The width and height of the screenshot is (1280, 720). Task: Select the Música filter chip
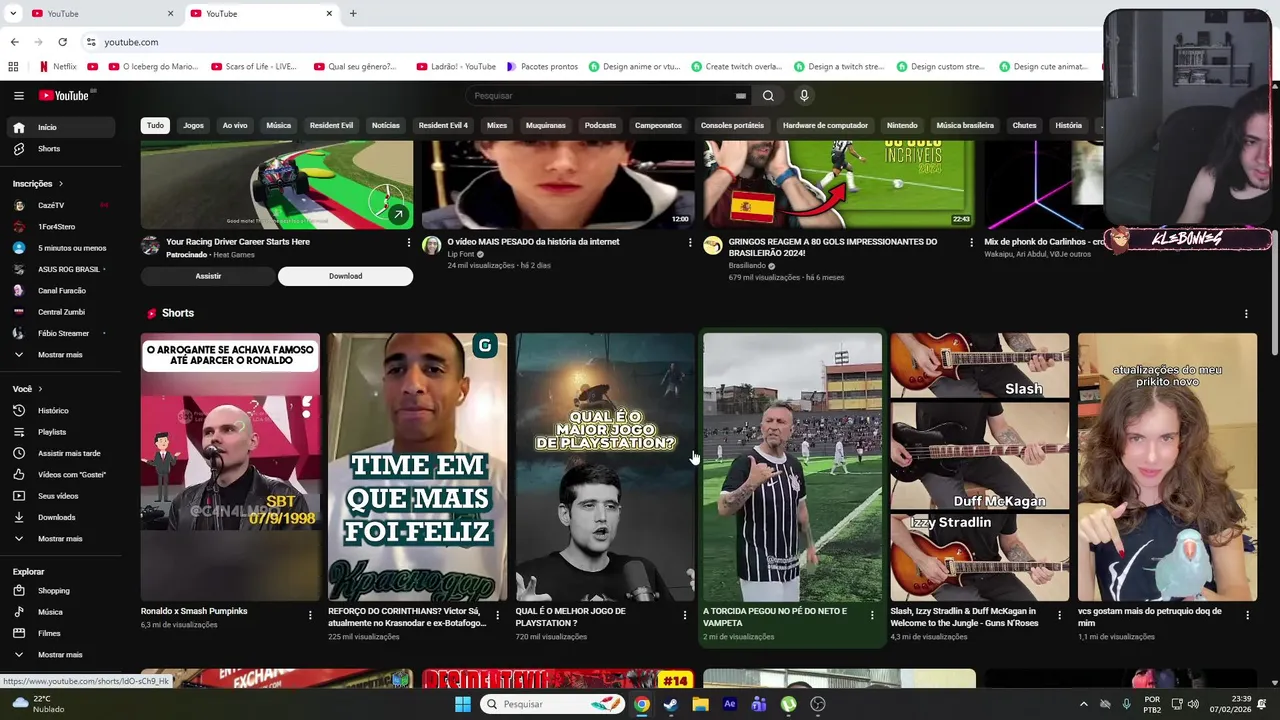point(279,126)
